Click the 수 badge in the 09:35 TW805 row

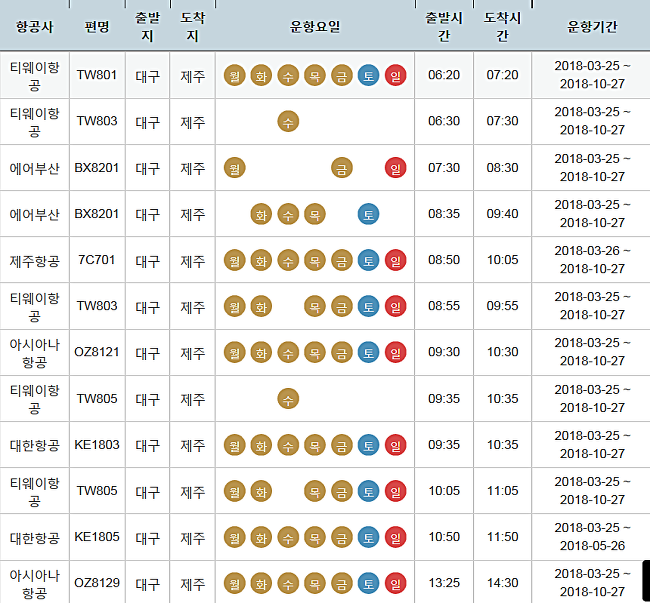tap(288, 399)
